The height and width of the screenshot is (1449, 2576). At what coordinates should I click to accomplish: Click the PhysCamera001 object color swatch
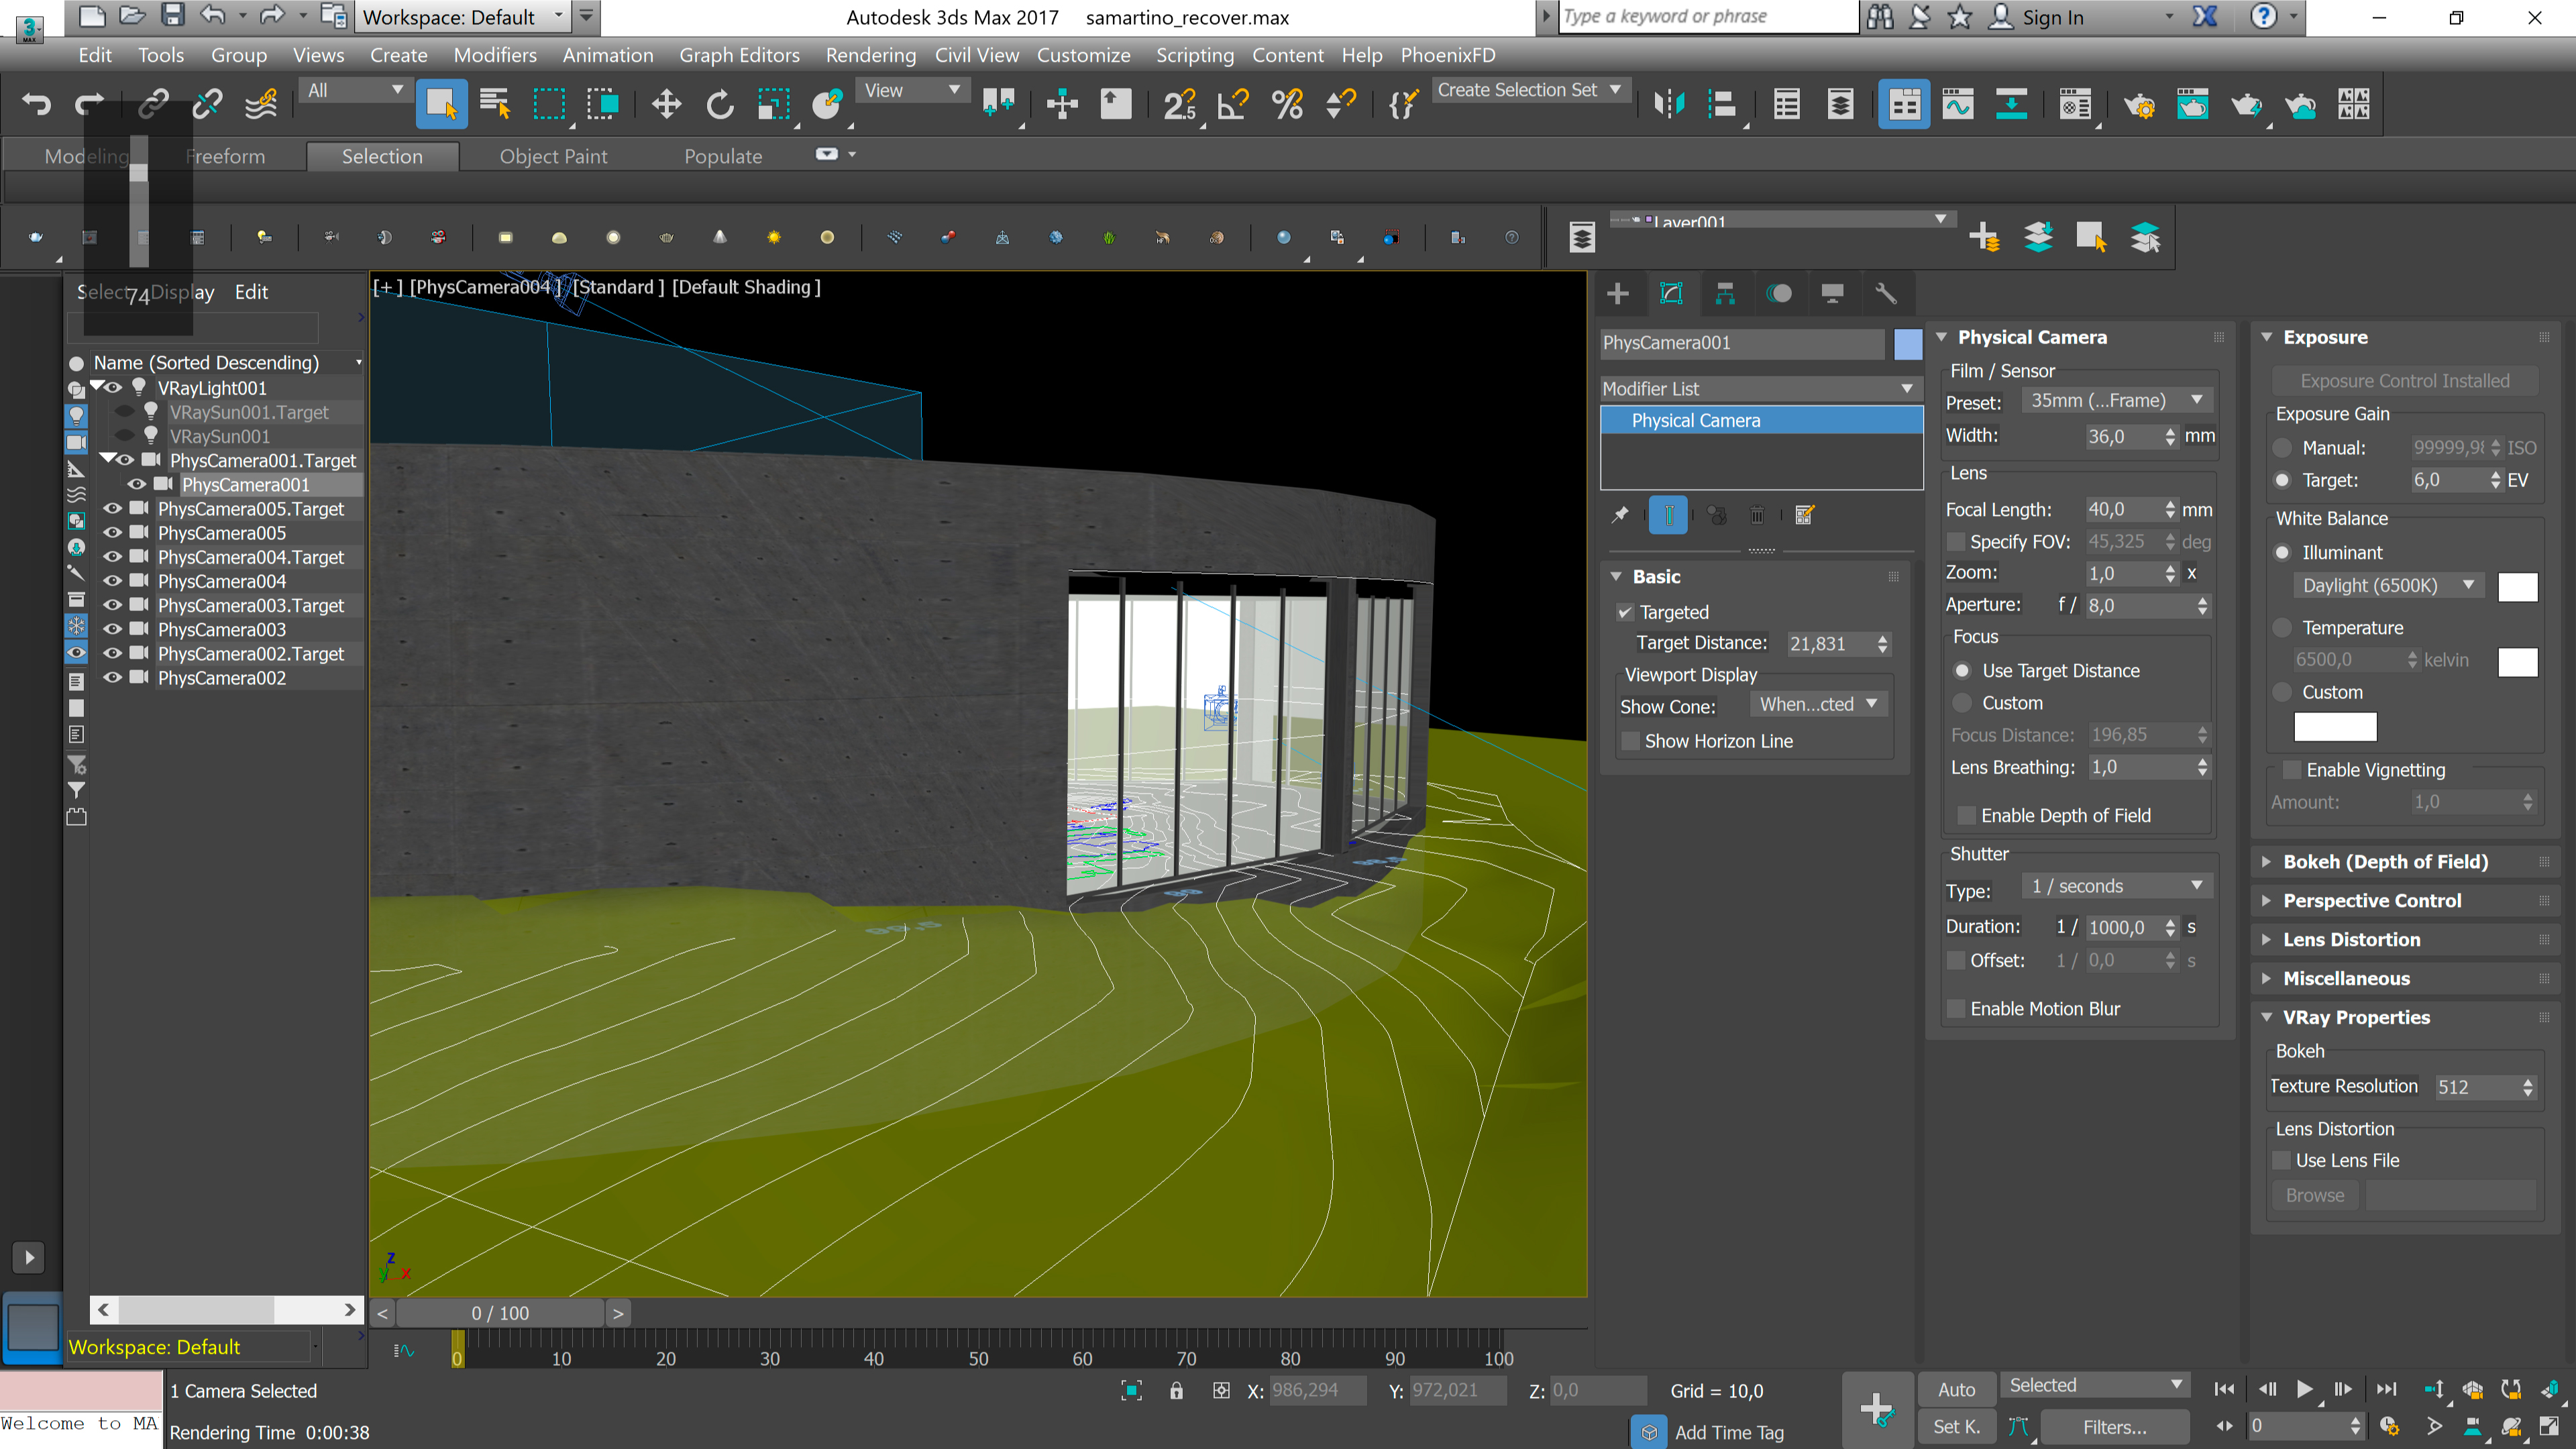tap(1907, 343)
